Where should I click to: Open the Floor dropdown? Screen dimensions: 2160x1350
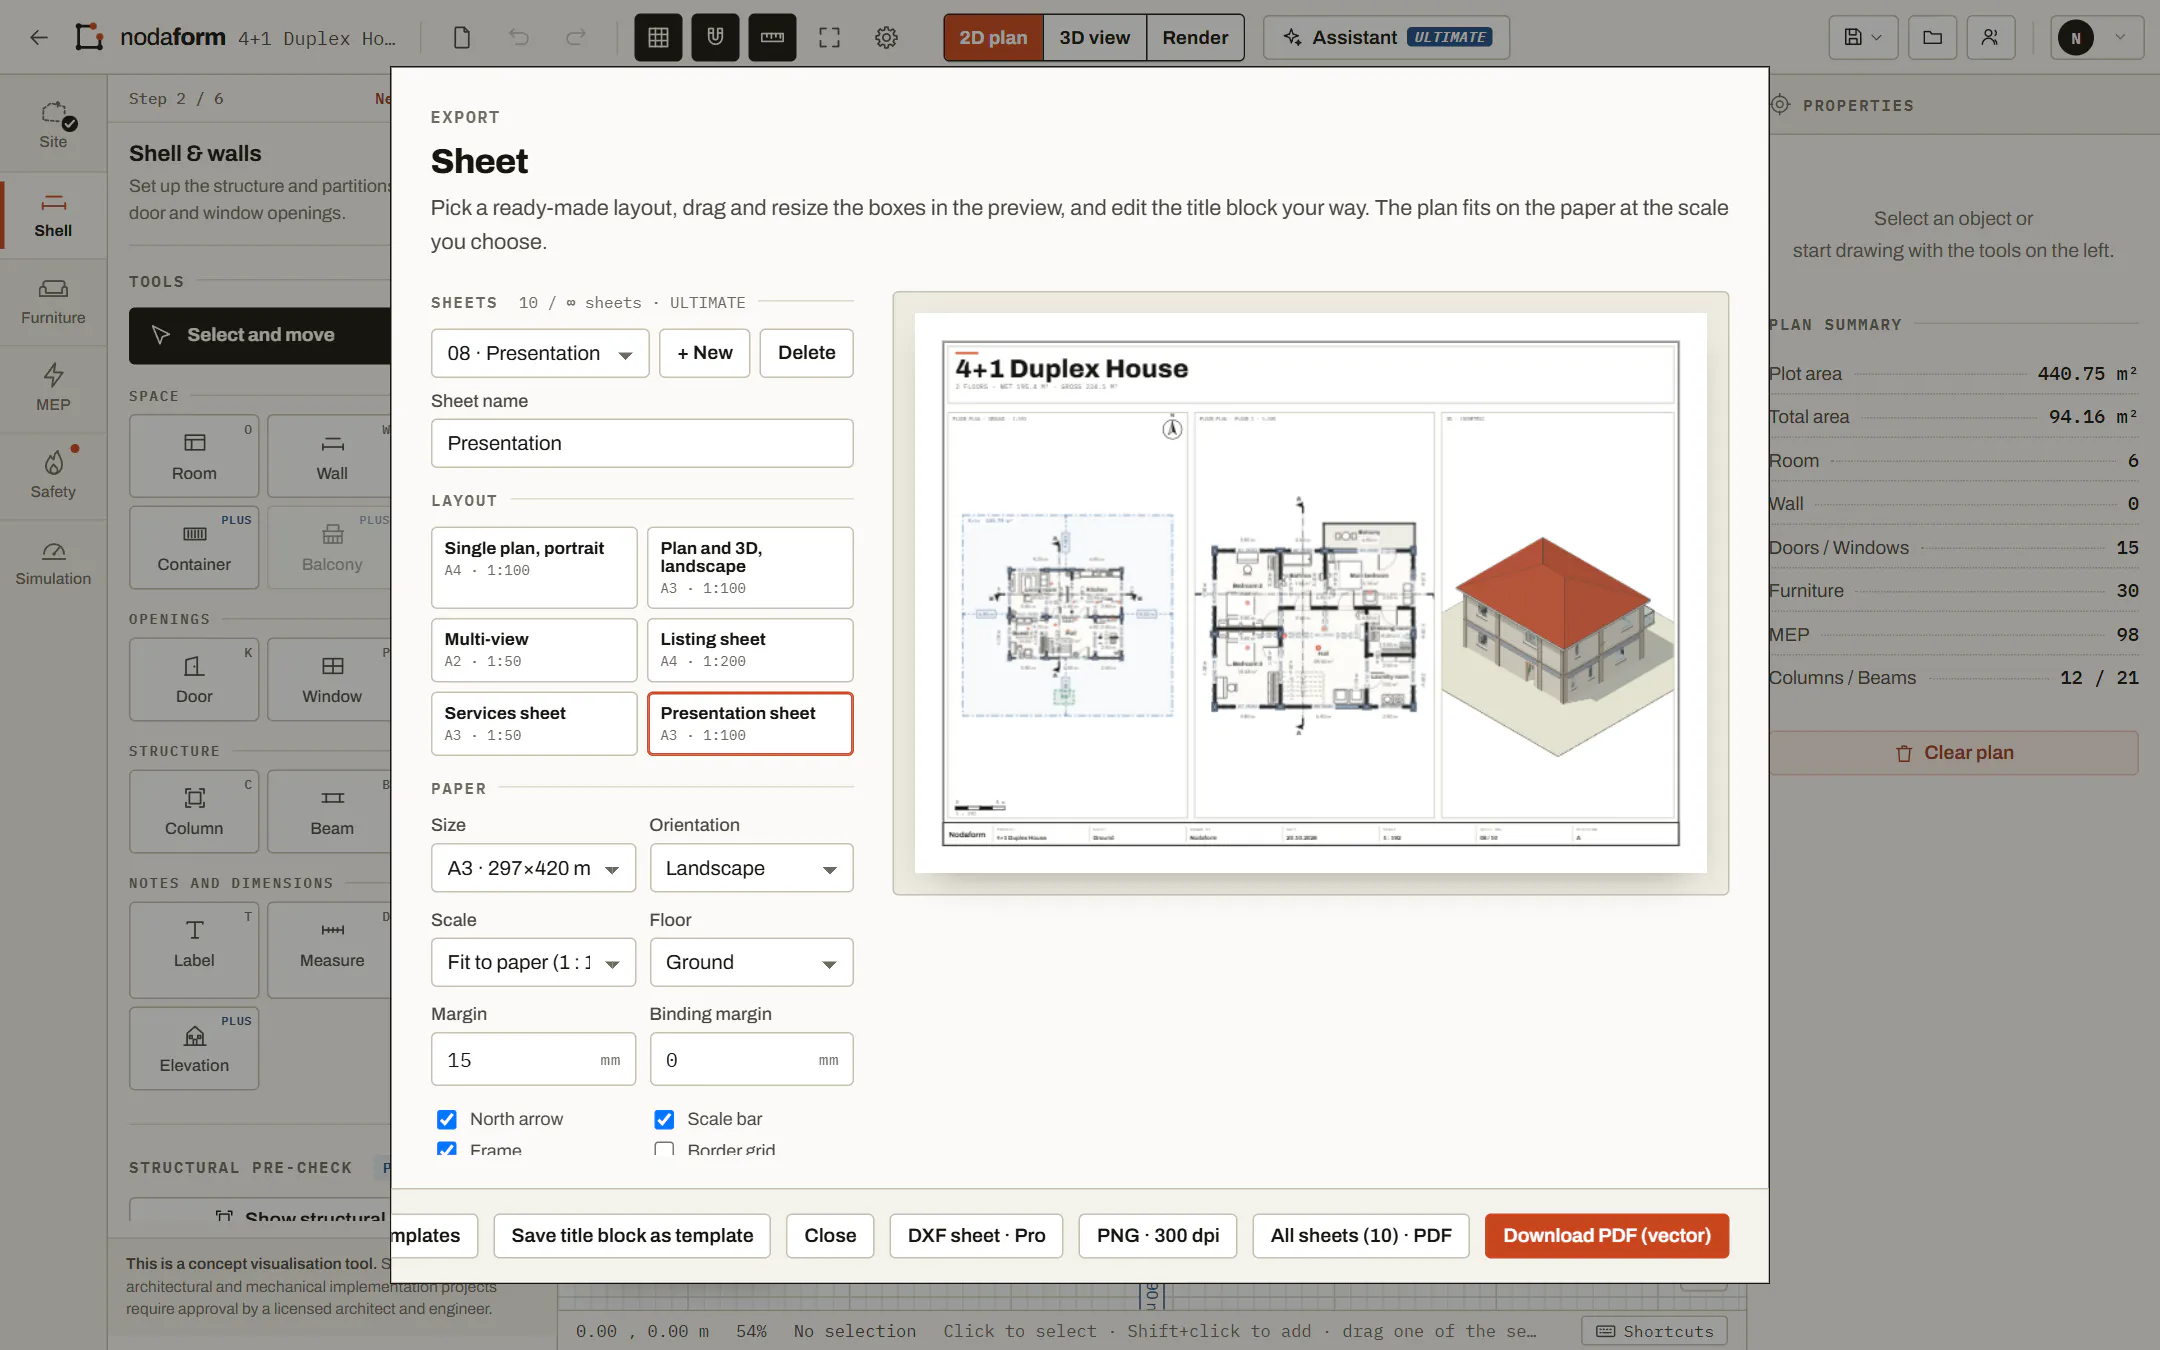pos(751,962)
